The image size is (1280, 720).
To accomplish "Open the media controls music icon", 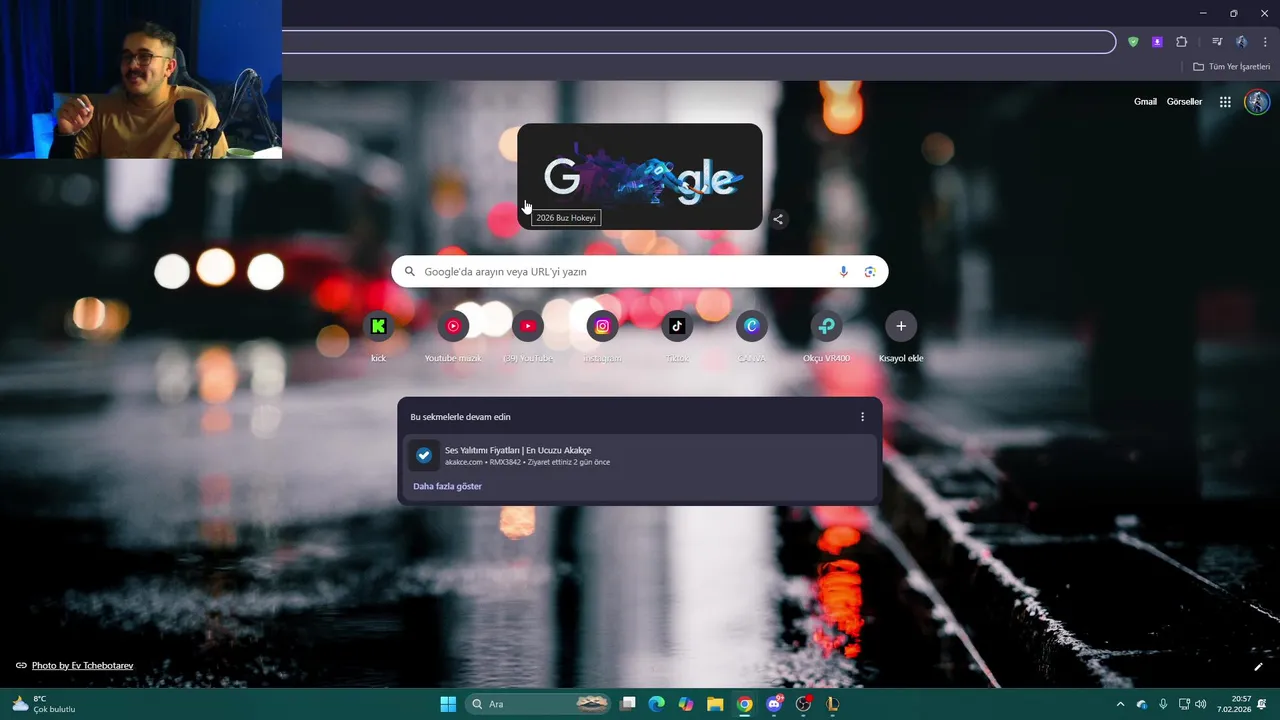I will click(x=1217, y=42).
